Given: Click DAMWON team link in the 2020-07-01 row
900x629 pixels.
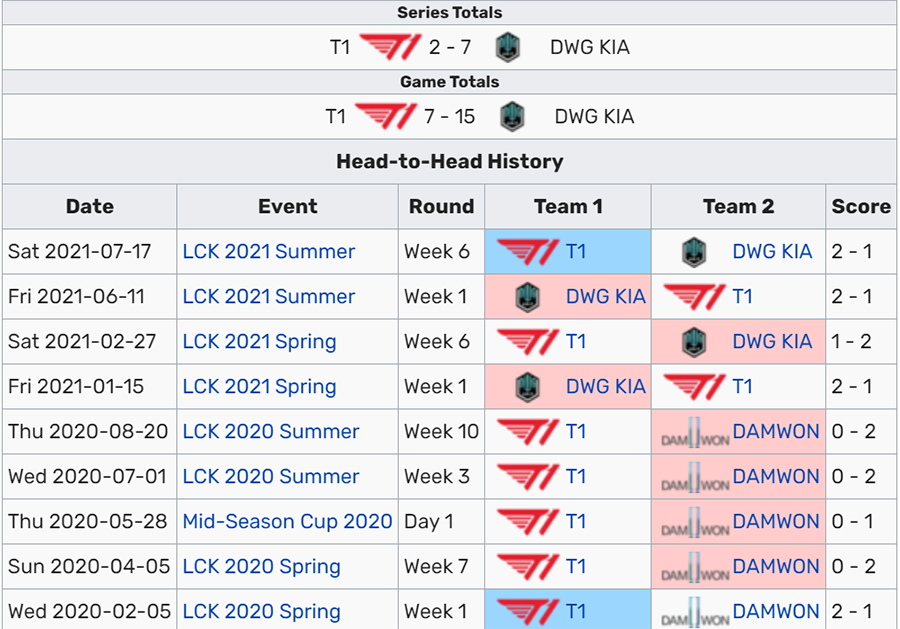Looking at the screenshot, I should tap(775, 476).
